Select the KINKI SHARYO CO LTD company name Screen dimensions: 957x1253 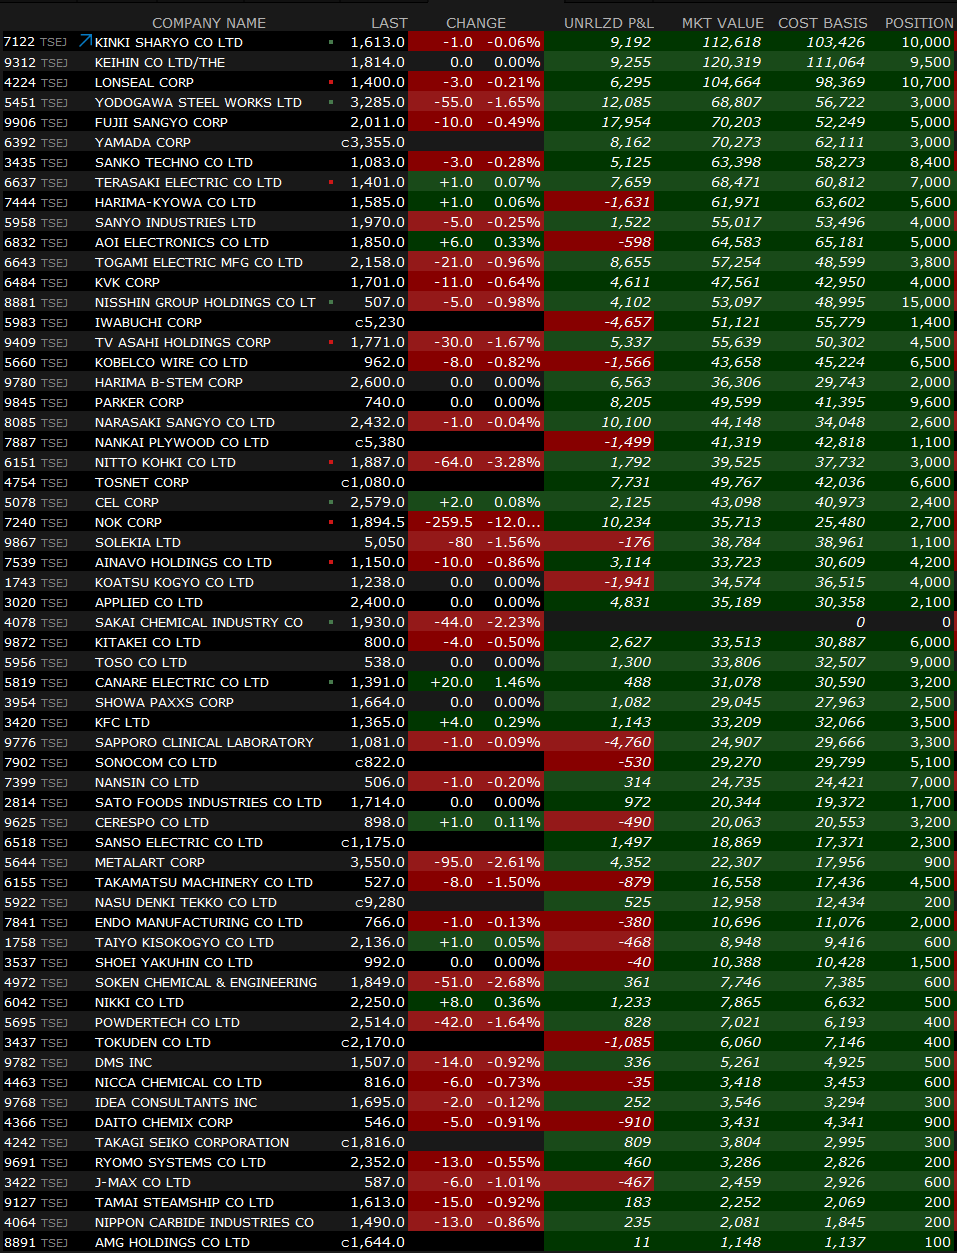pos(168,42)
